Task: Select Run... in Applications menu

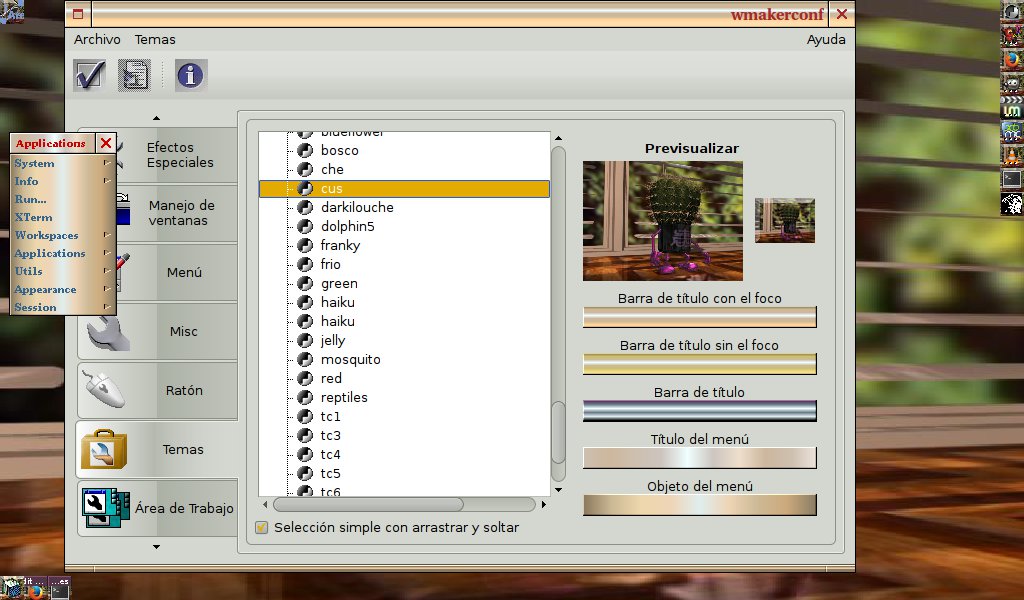Action: [63, 199]
